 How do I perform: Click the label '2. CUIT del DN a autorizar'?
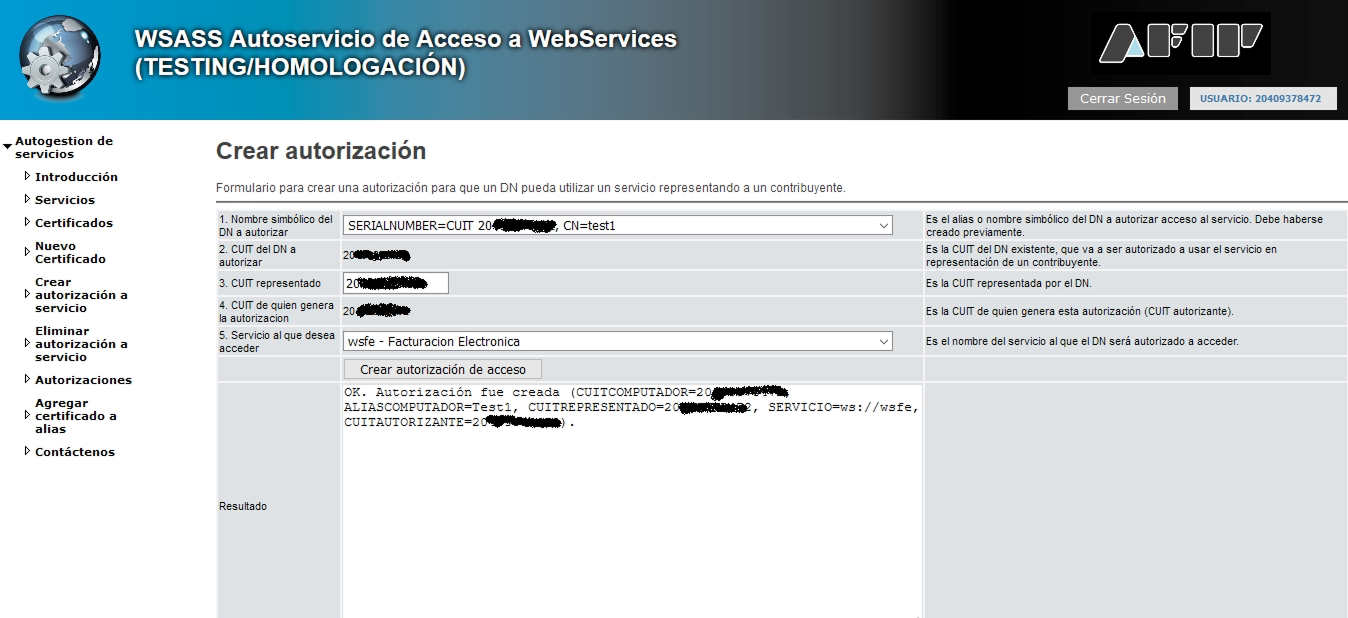point(258,255)
